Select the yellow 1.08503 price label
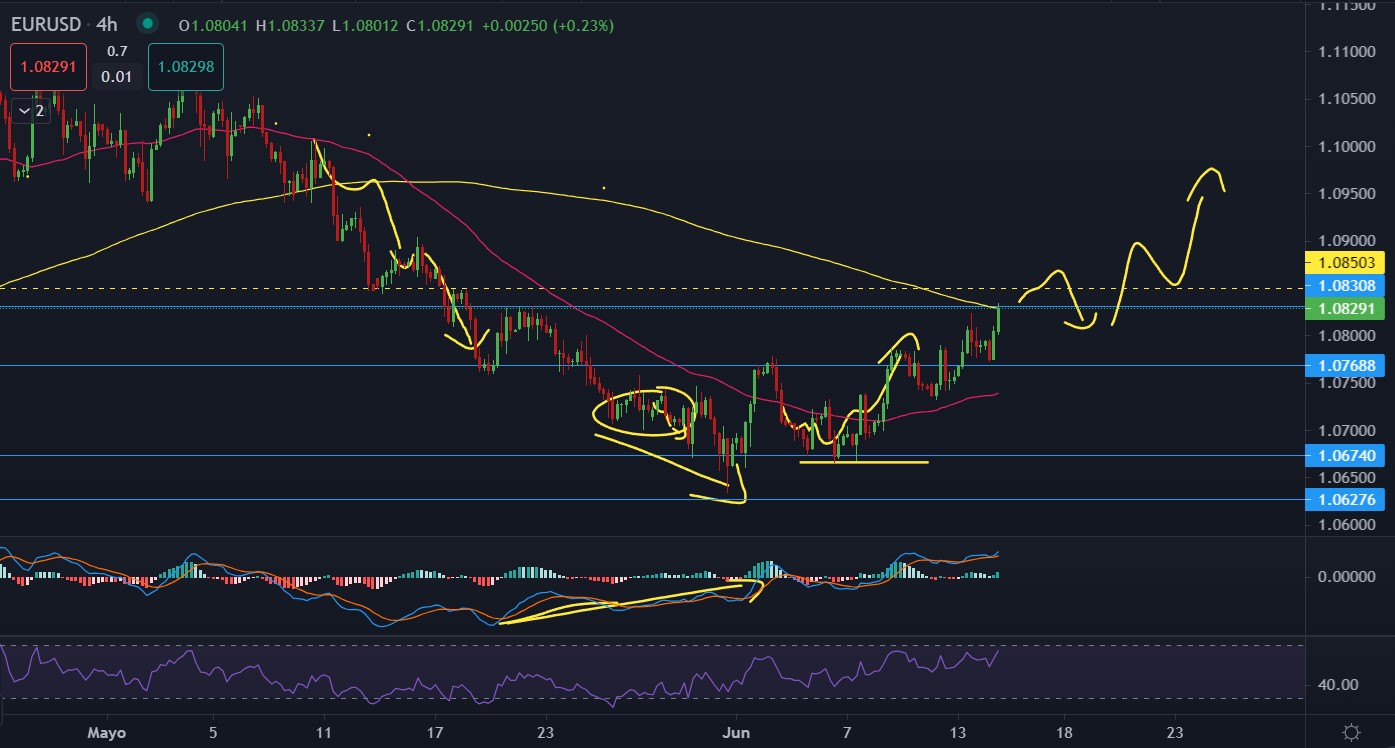The image size is (1395, 748). coord(1345,263)
